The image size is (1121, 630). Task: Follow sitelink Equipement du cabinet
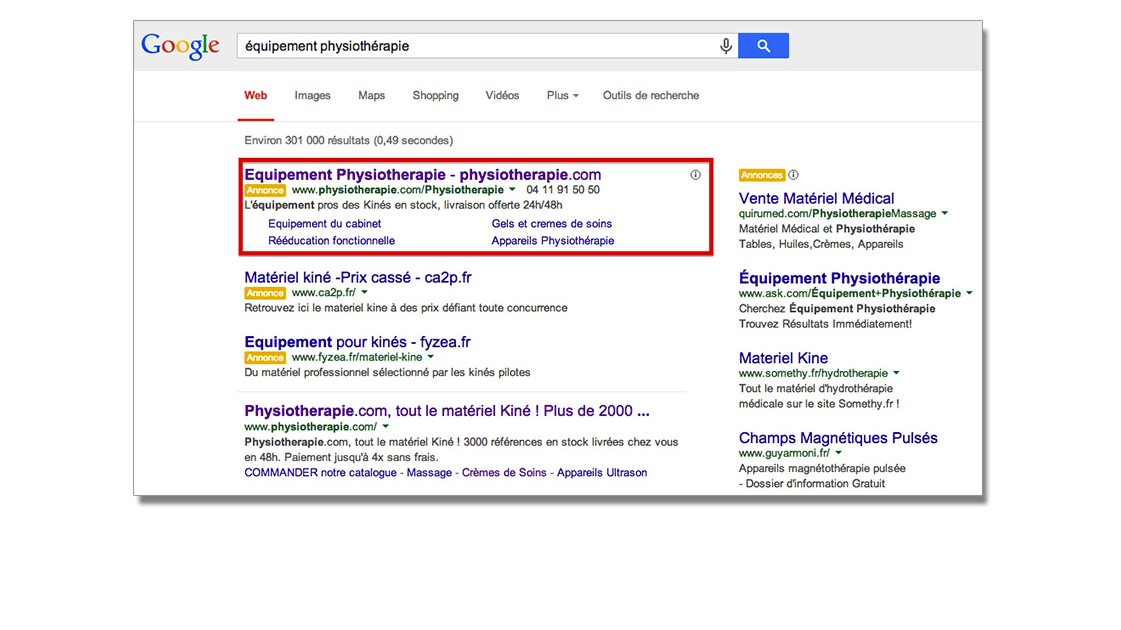325,224
